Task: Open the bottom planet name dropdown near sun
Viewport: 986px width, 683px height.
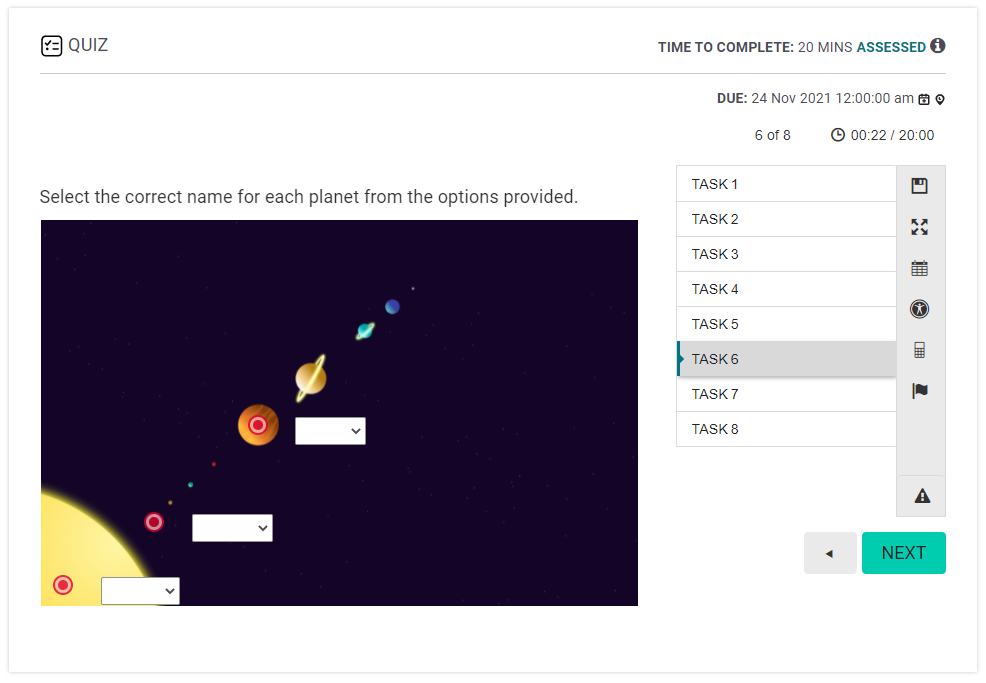Action: [x=140, y=591]
